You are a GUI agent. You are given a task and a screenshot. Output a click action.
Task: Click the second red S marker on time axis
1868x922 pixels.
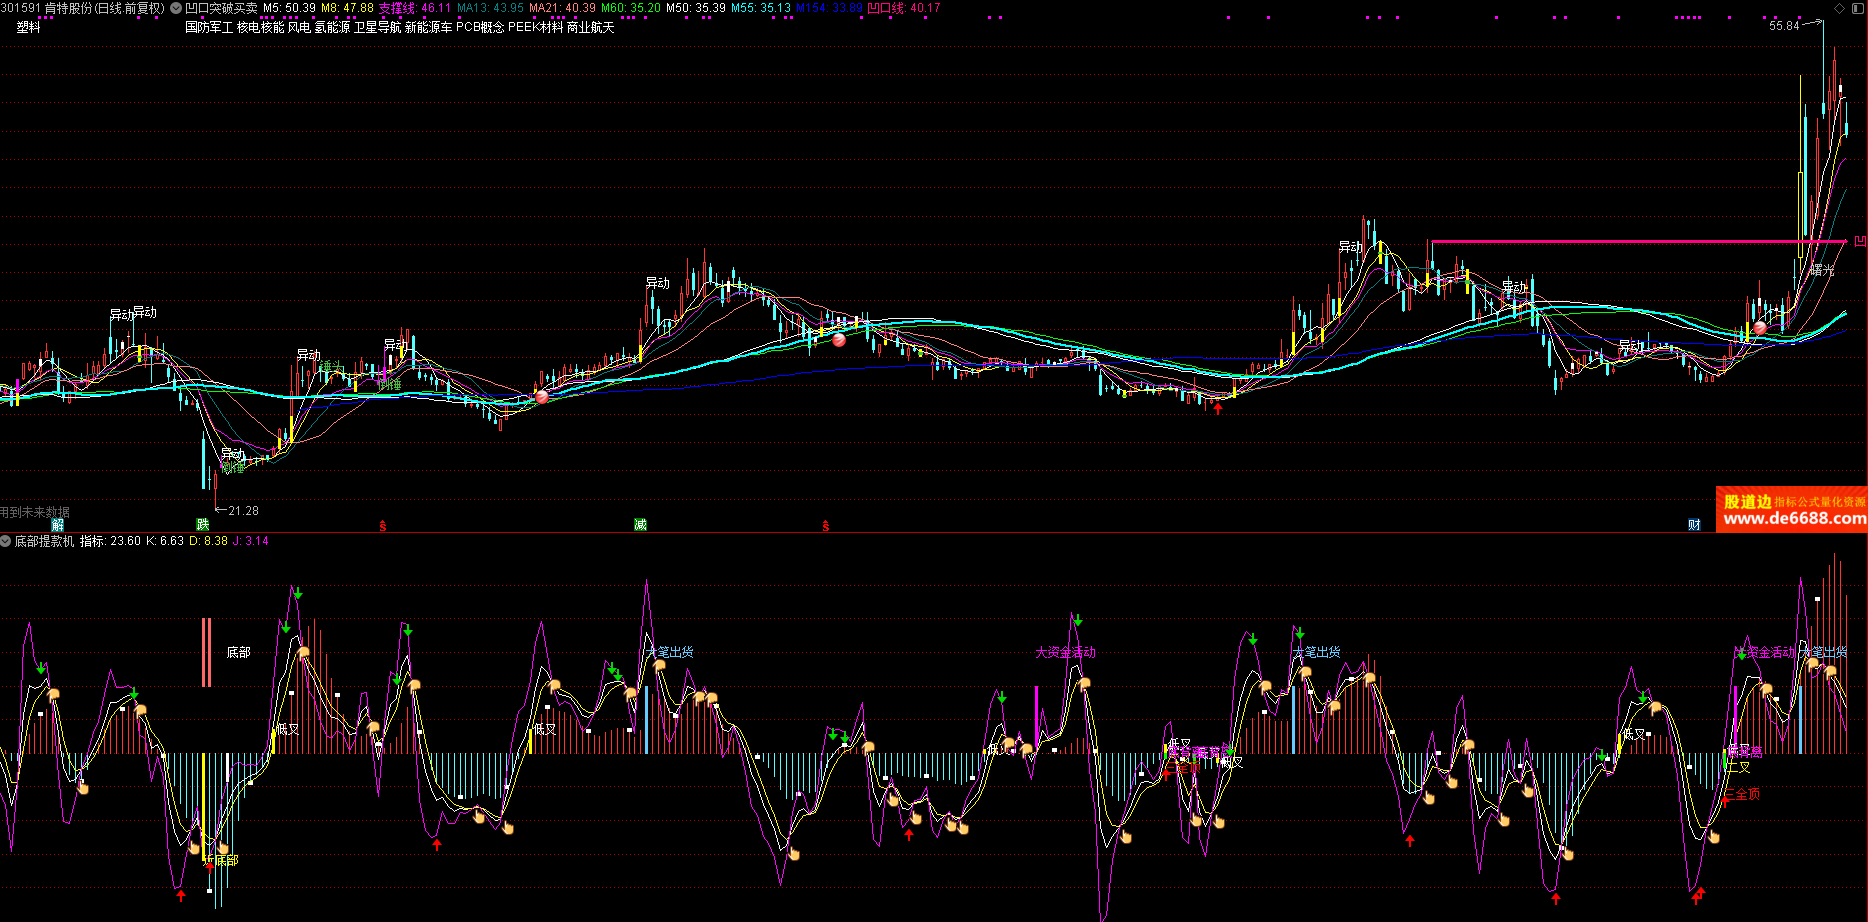tap(826, 526)
